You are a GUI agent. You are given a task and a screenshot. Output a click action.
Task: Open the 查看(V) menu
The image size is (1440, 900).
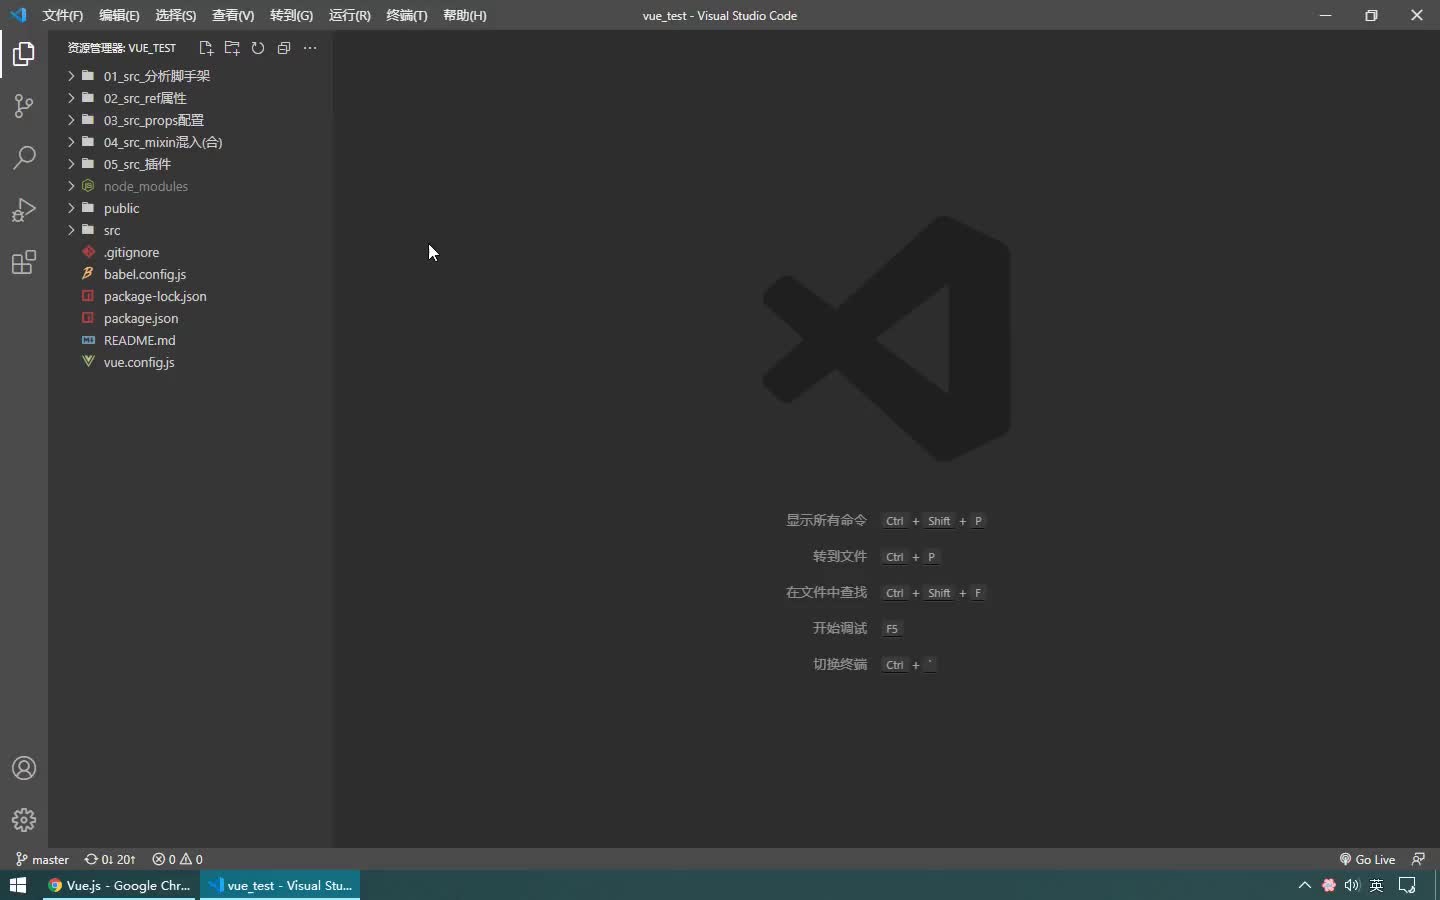[233, 15]
